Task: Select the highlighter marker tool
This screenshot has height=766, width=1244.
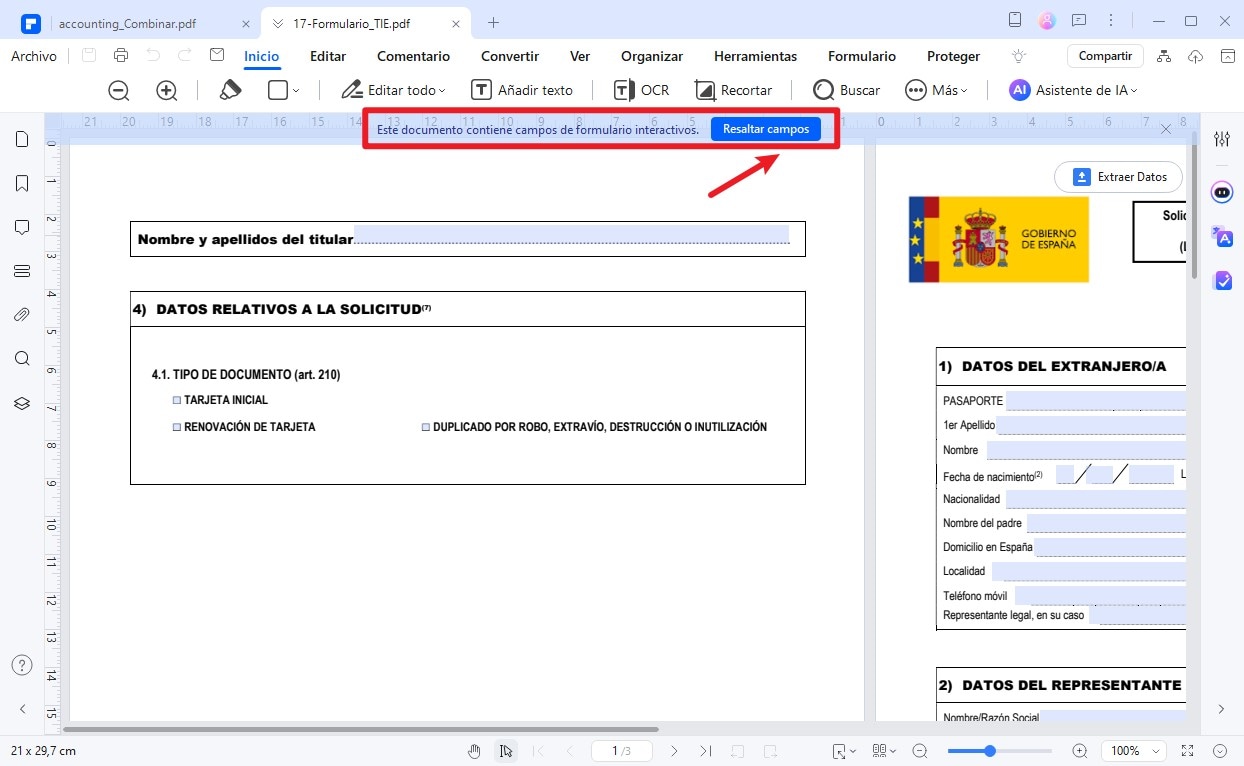Action: [x=230, y=90]
